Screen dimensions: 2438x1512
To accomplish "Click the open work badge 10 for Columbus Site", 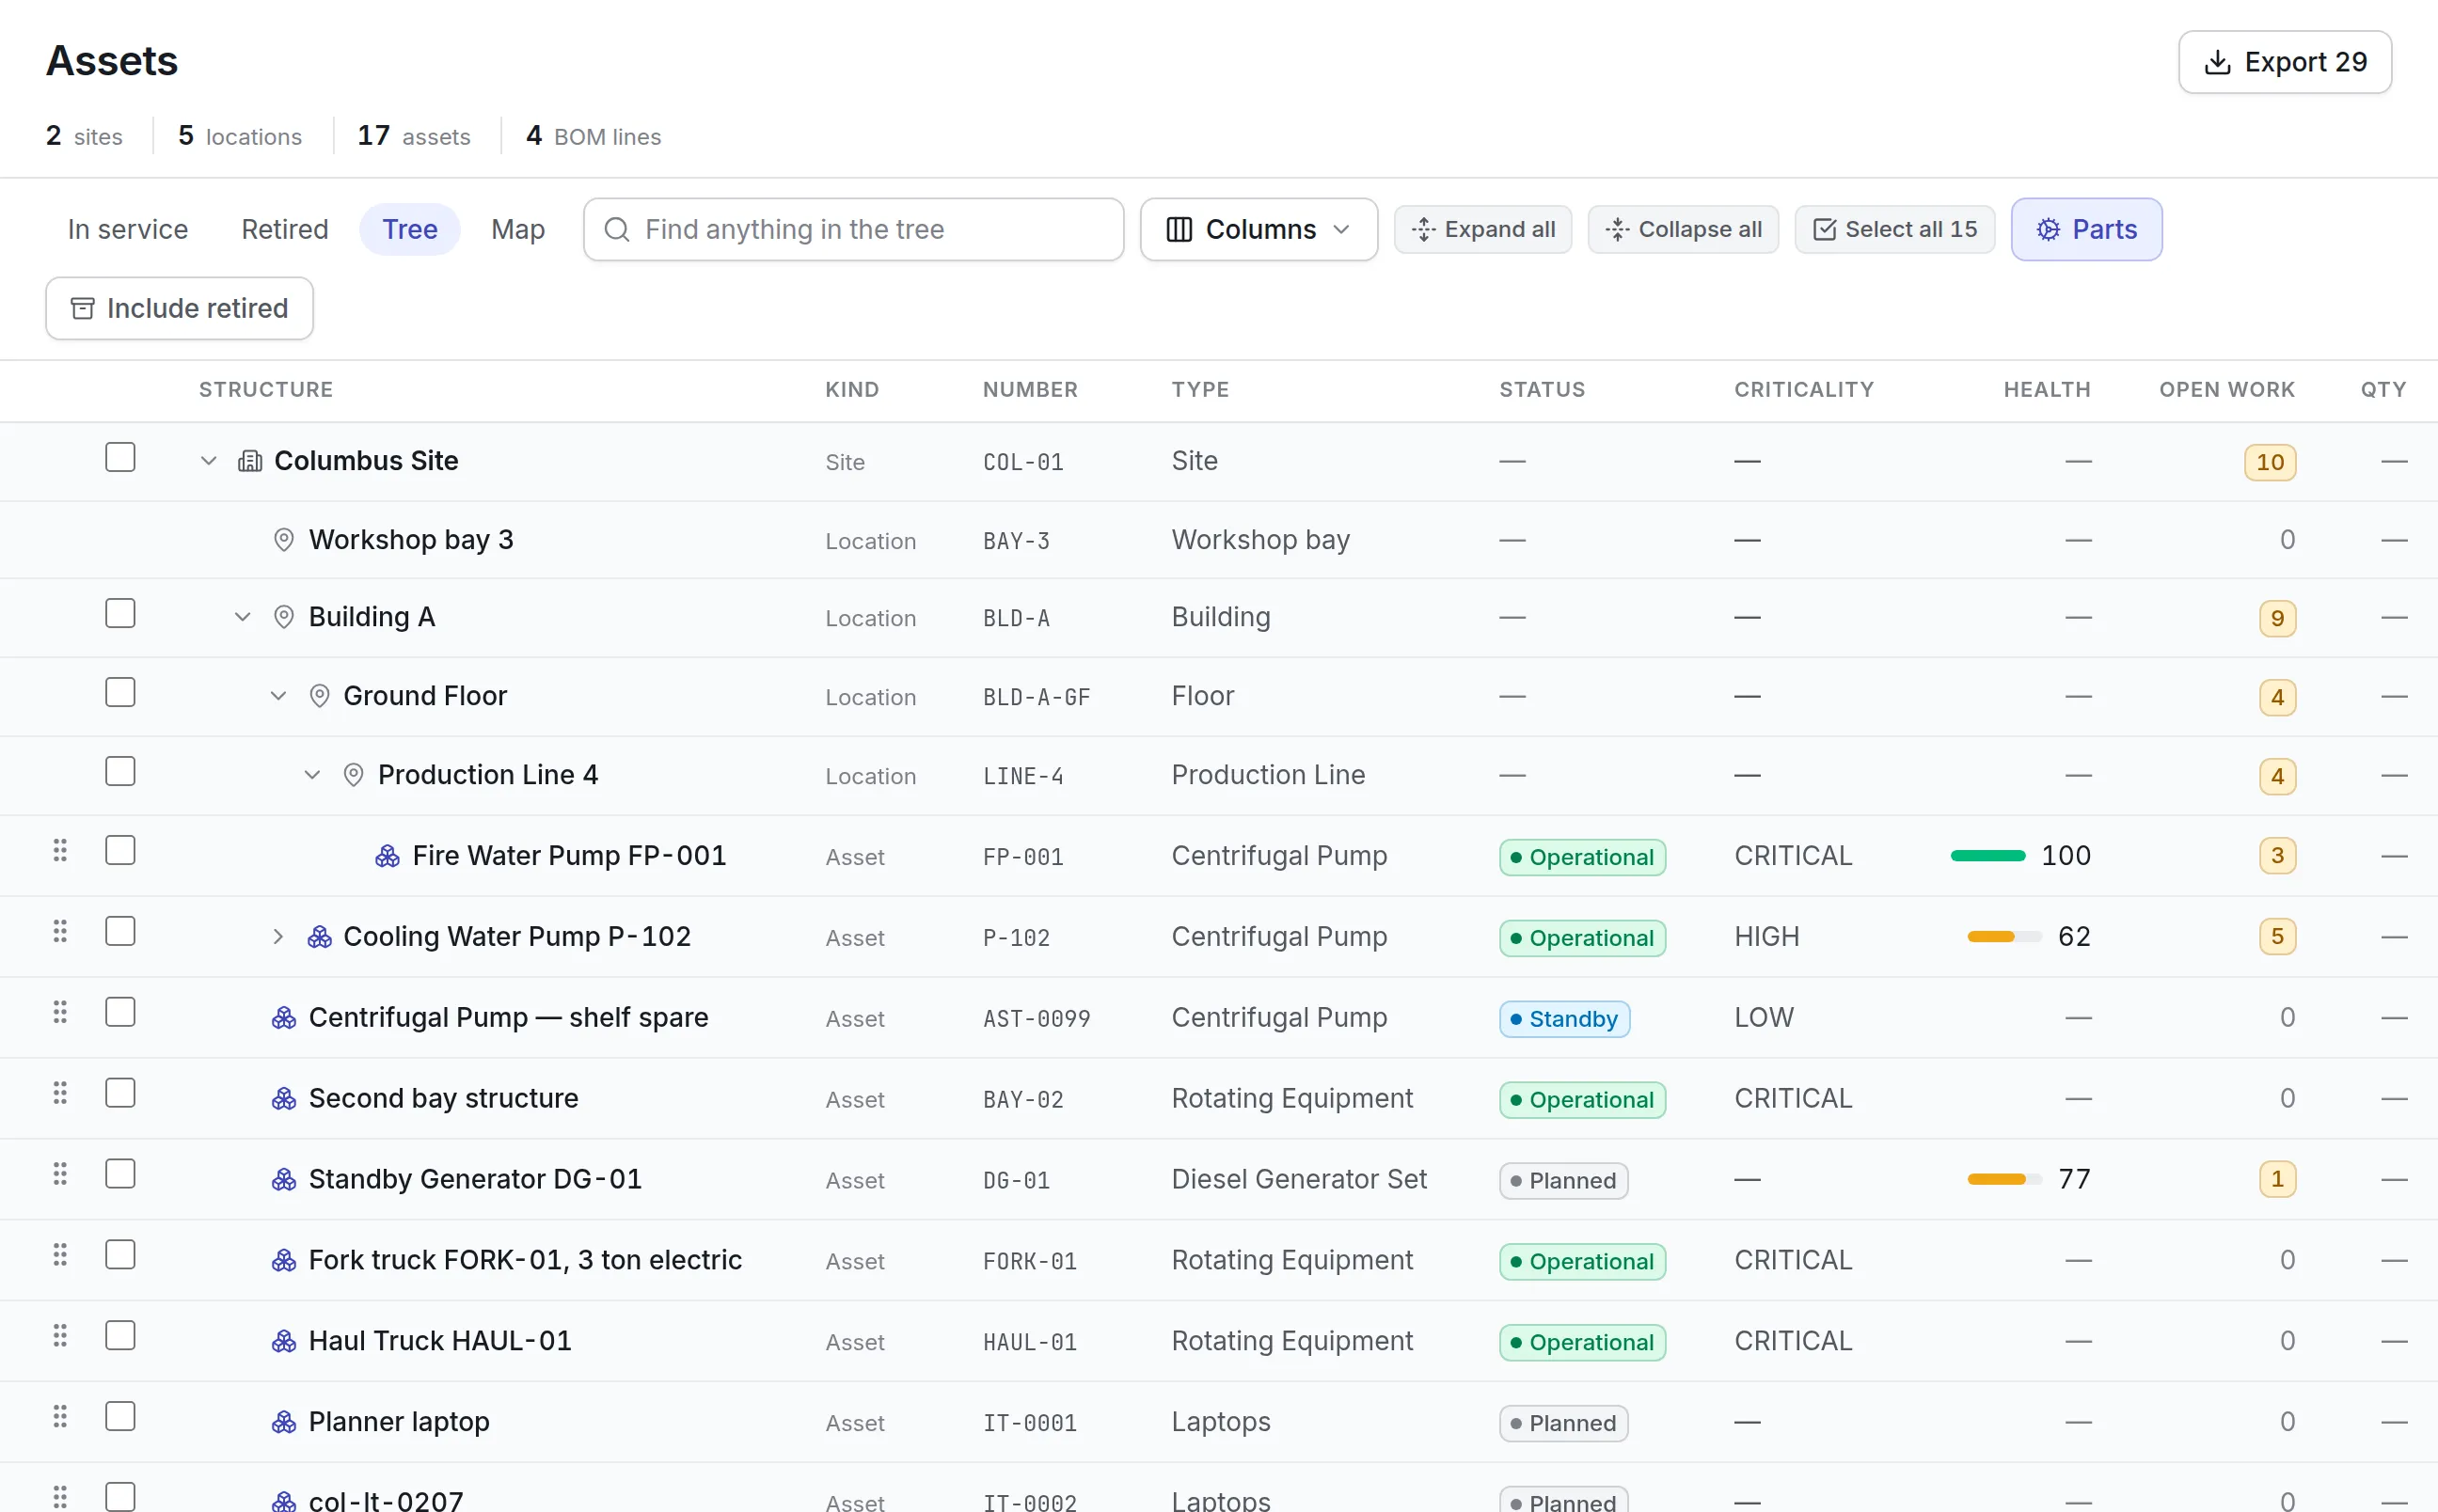I will (x=2270, y=462).
